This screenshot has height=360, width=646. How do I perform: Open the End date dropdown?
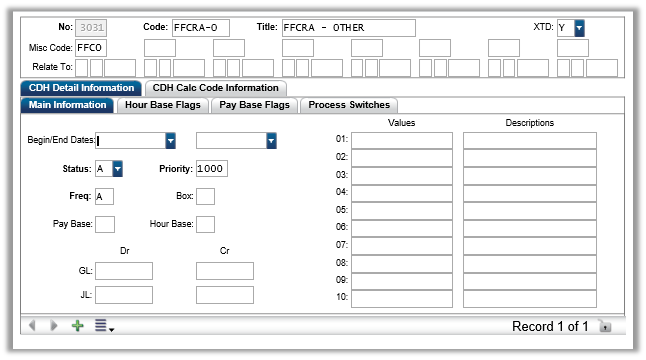click(x=271, y=141)
